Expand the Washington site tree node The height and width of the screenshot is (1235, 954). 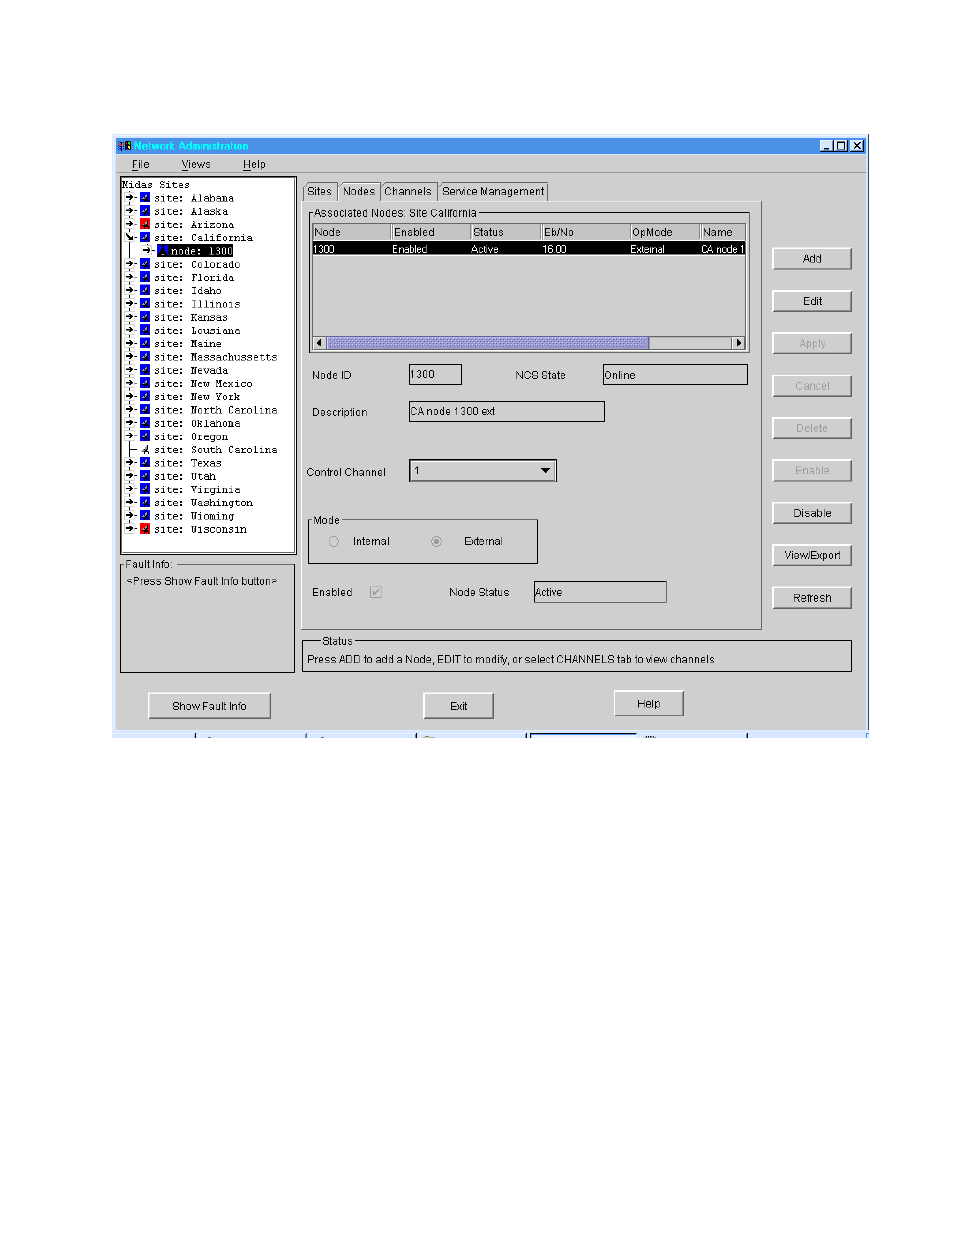pos(130,502)
